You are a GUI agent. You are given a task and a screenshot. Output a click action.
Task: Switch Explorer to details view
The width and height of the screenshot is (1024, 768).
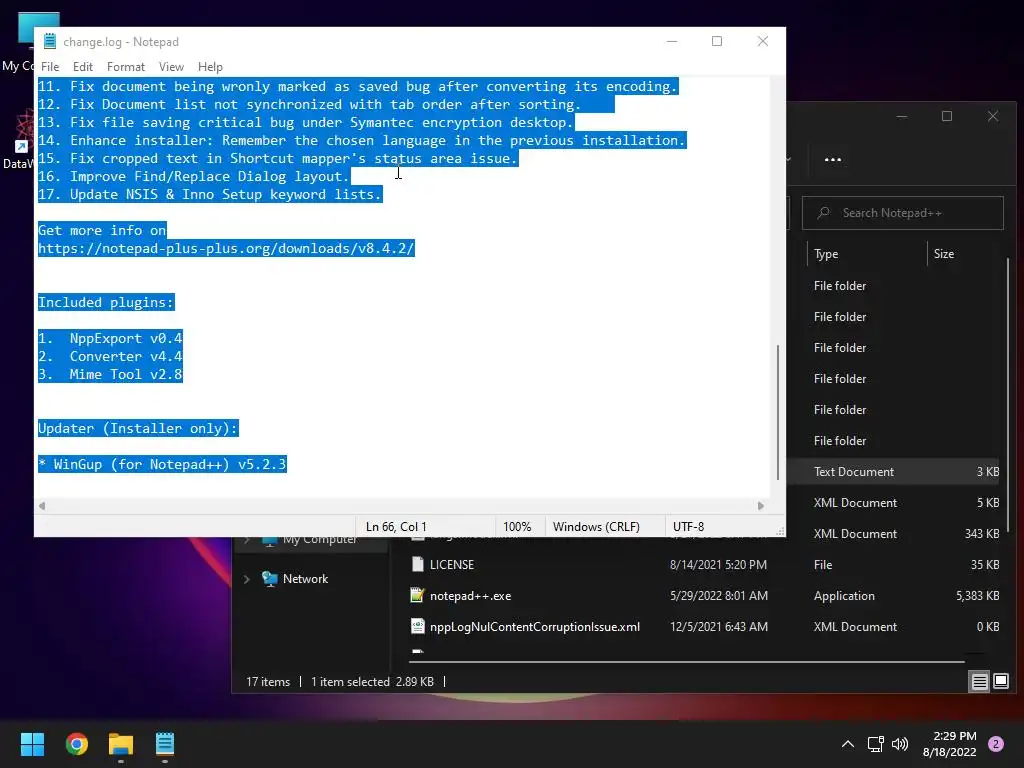pyautogui.click(x=980, y=682)
